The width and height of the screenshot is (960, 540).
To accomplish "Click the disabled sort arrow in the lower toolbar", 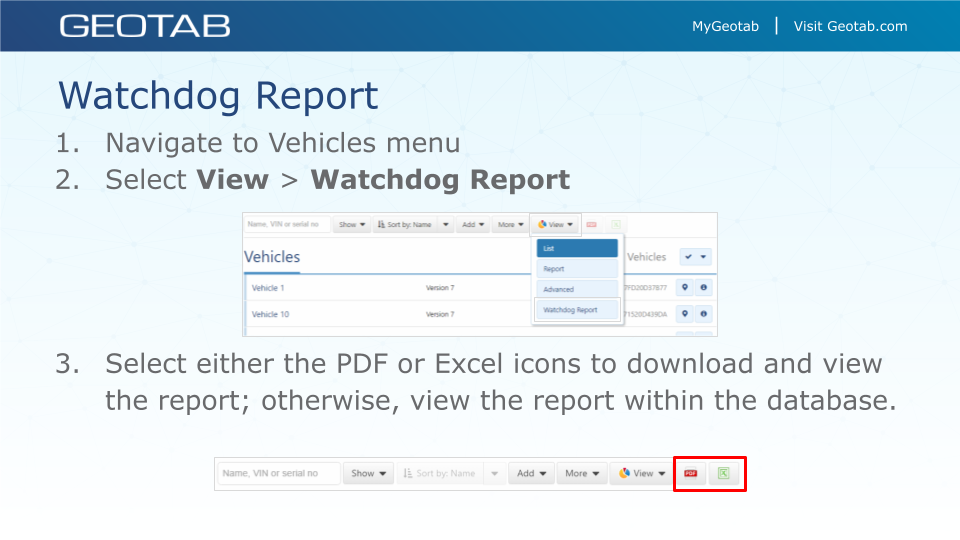I will click(495, 473).
